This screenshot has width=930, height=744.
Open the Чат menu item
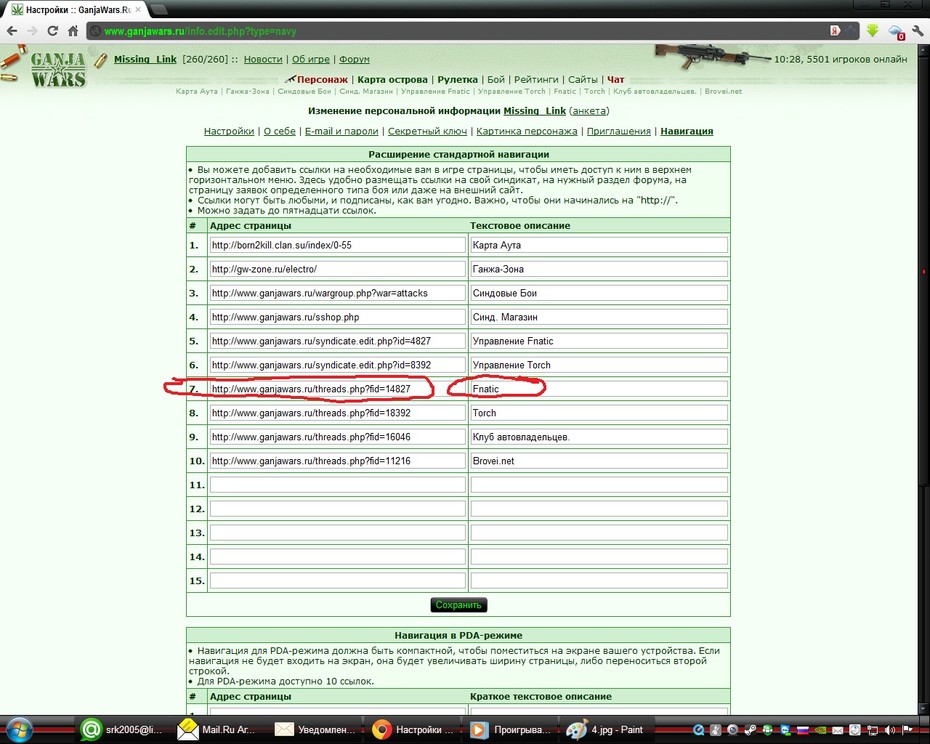pyautogui.click(x=616, y=80)
